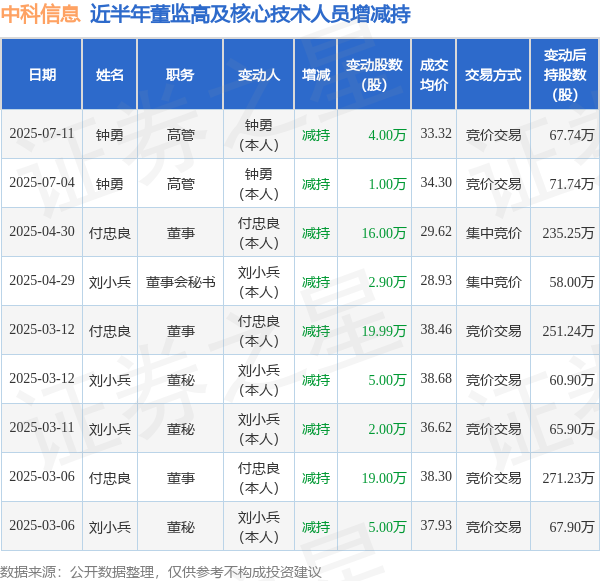Click the date cell 2025-07-11

tap(42, 134)
